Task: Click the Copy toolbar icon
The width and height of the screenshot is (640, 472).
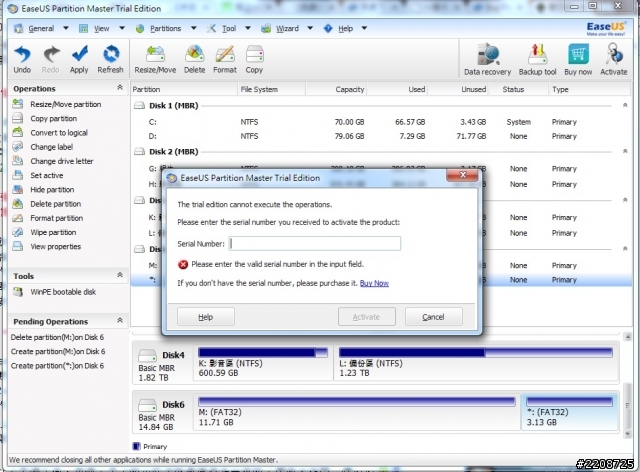Action: pos(254,60)
